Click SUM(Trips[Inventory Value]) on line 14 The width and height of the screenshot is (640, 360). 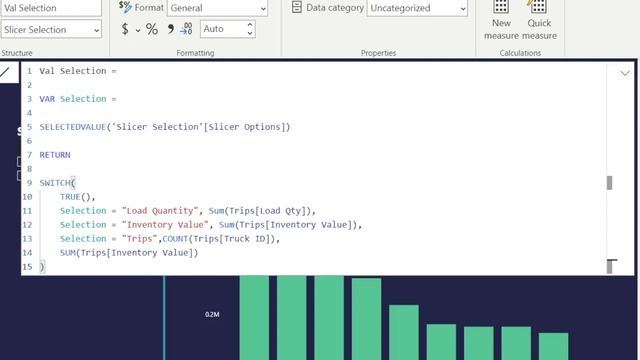coord(129,253)
